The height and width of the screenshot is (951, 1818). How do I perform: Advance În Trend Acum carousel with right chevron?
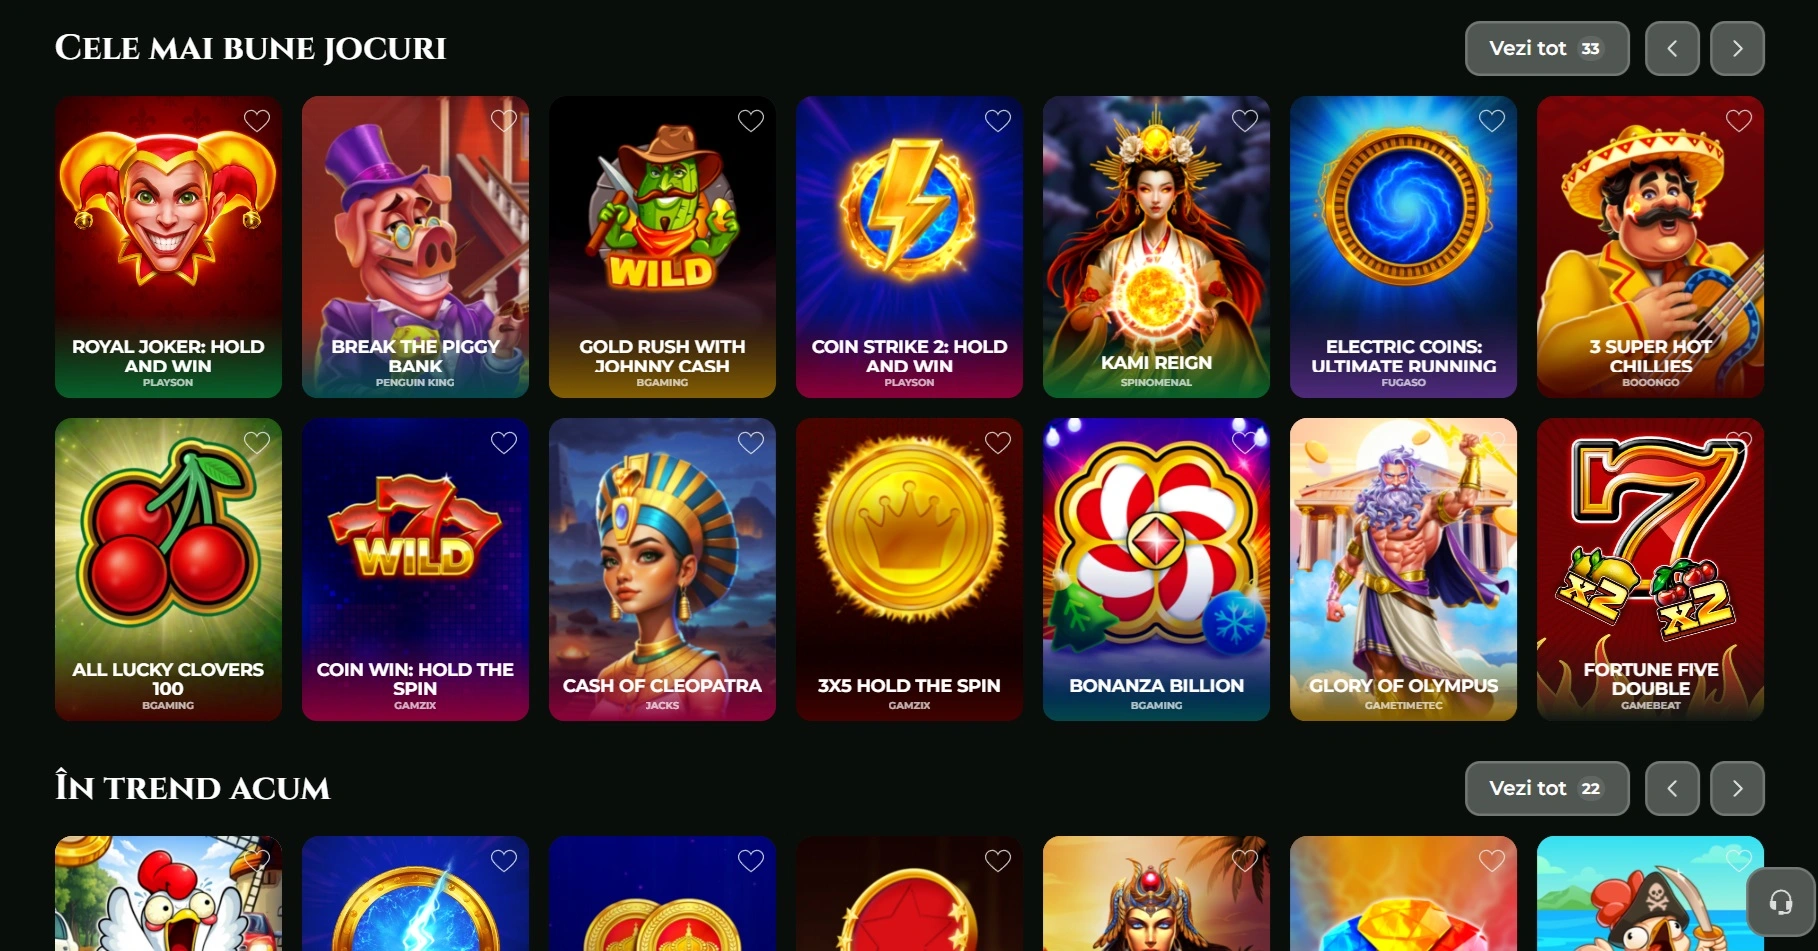(x=1737, y=788)
